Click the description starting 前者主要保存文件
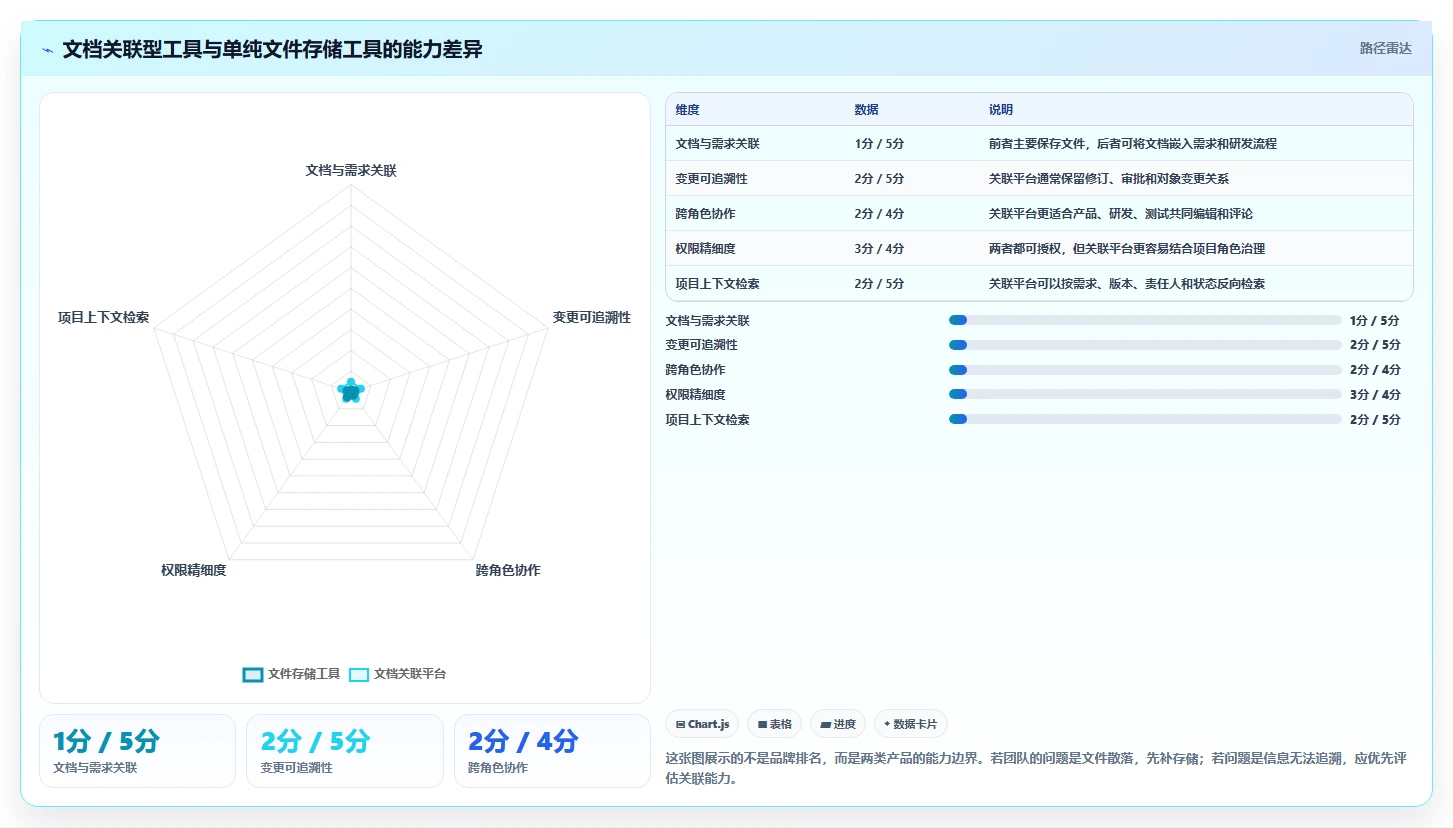 (x=1132, y=144)
